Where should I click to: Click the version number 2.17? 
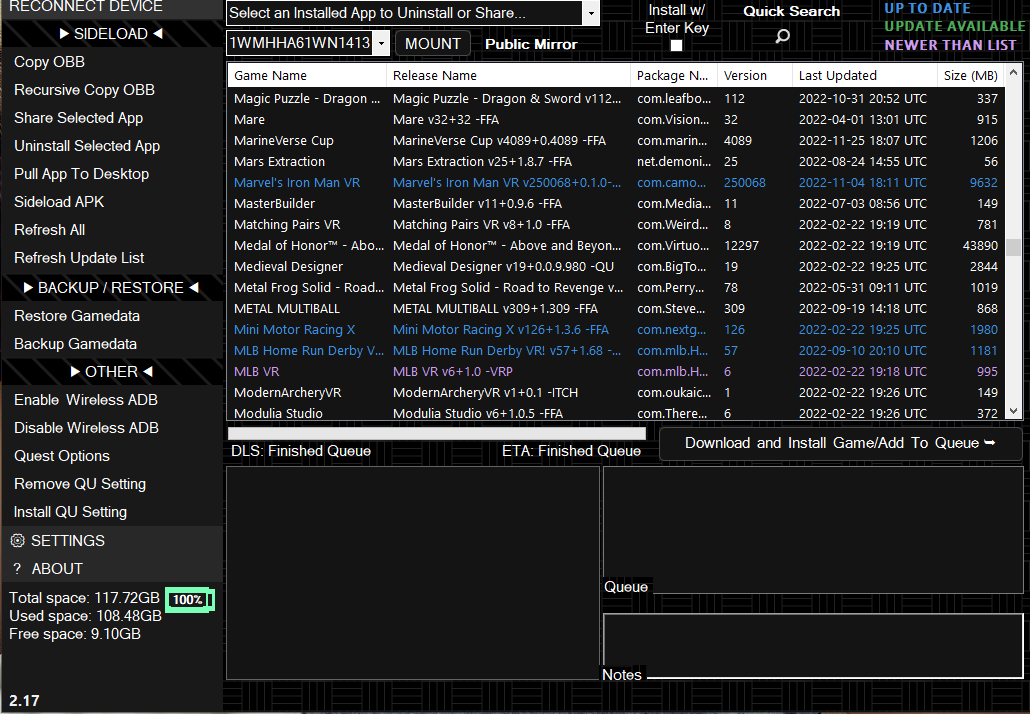(24, 701)
